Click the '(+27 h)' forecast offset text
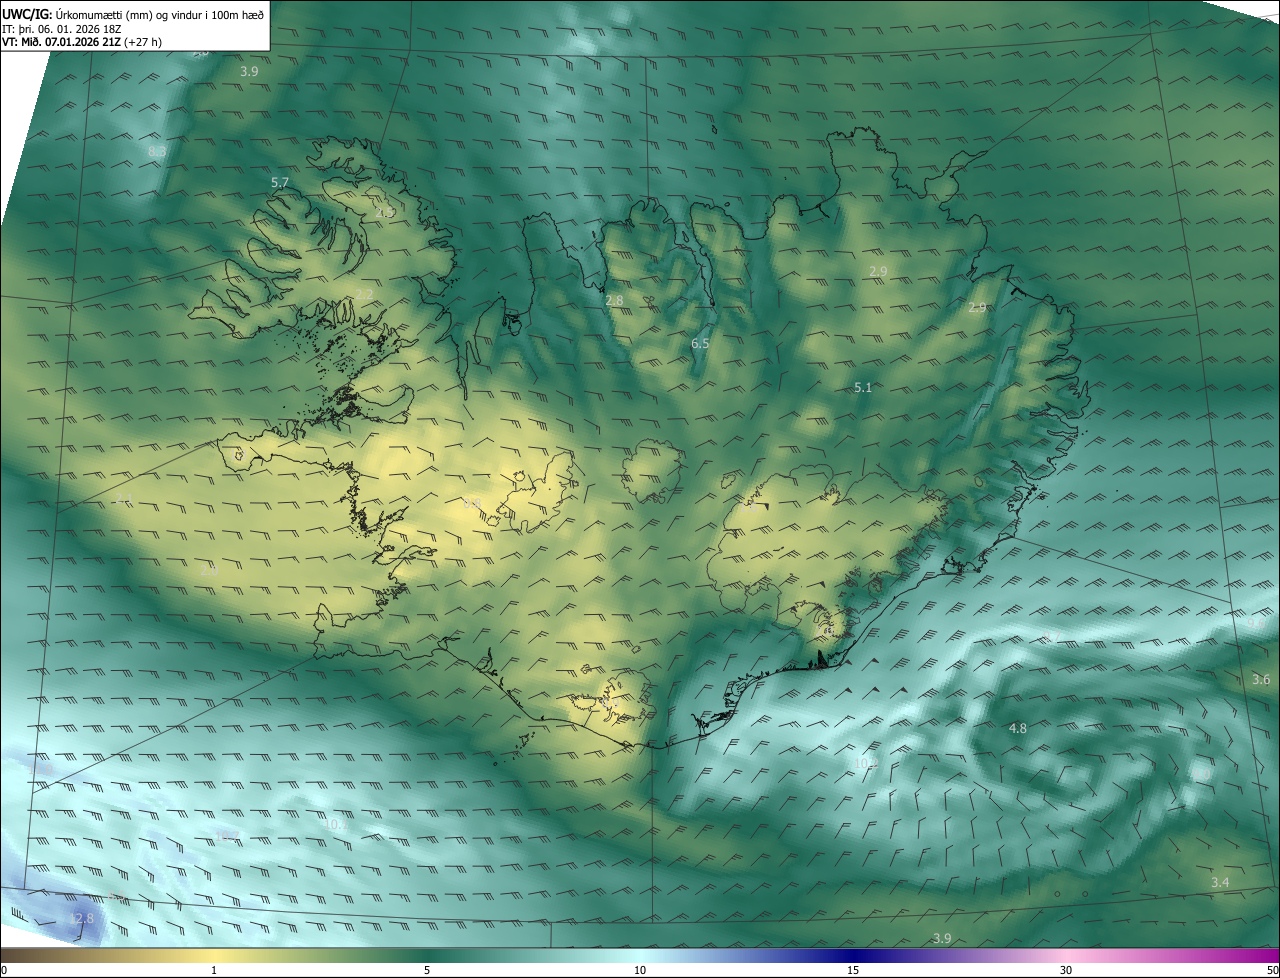 pos(144,42)
